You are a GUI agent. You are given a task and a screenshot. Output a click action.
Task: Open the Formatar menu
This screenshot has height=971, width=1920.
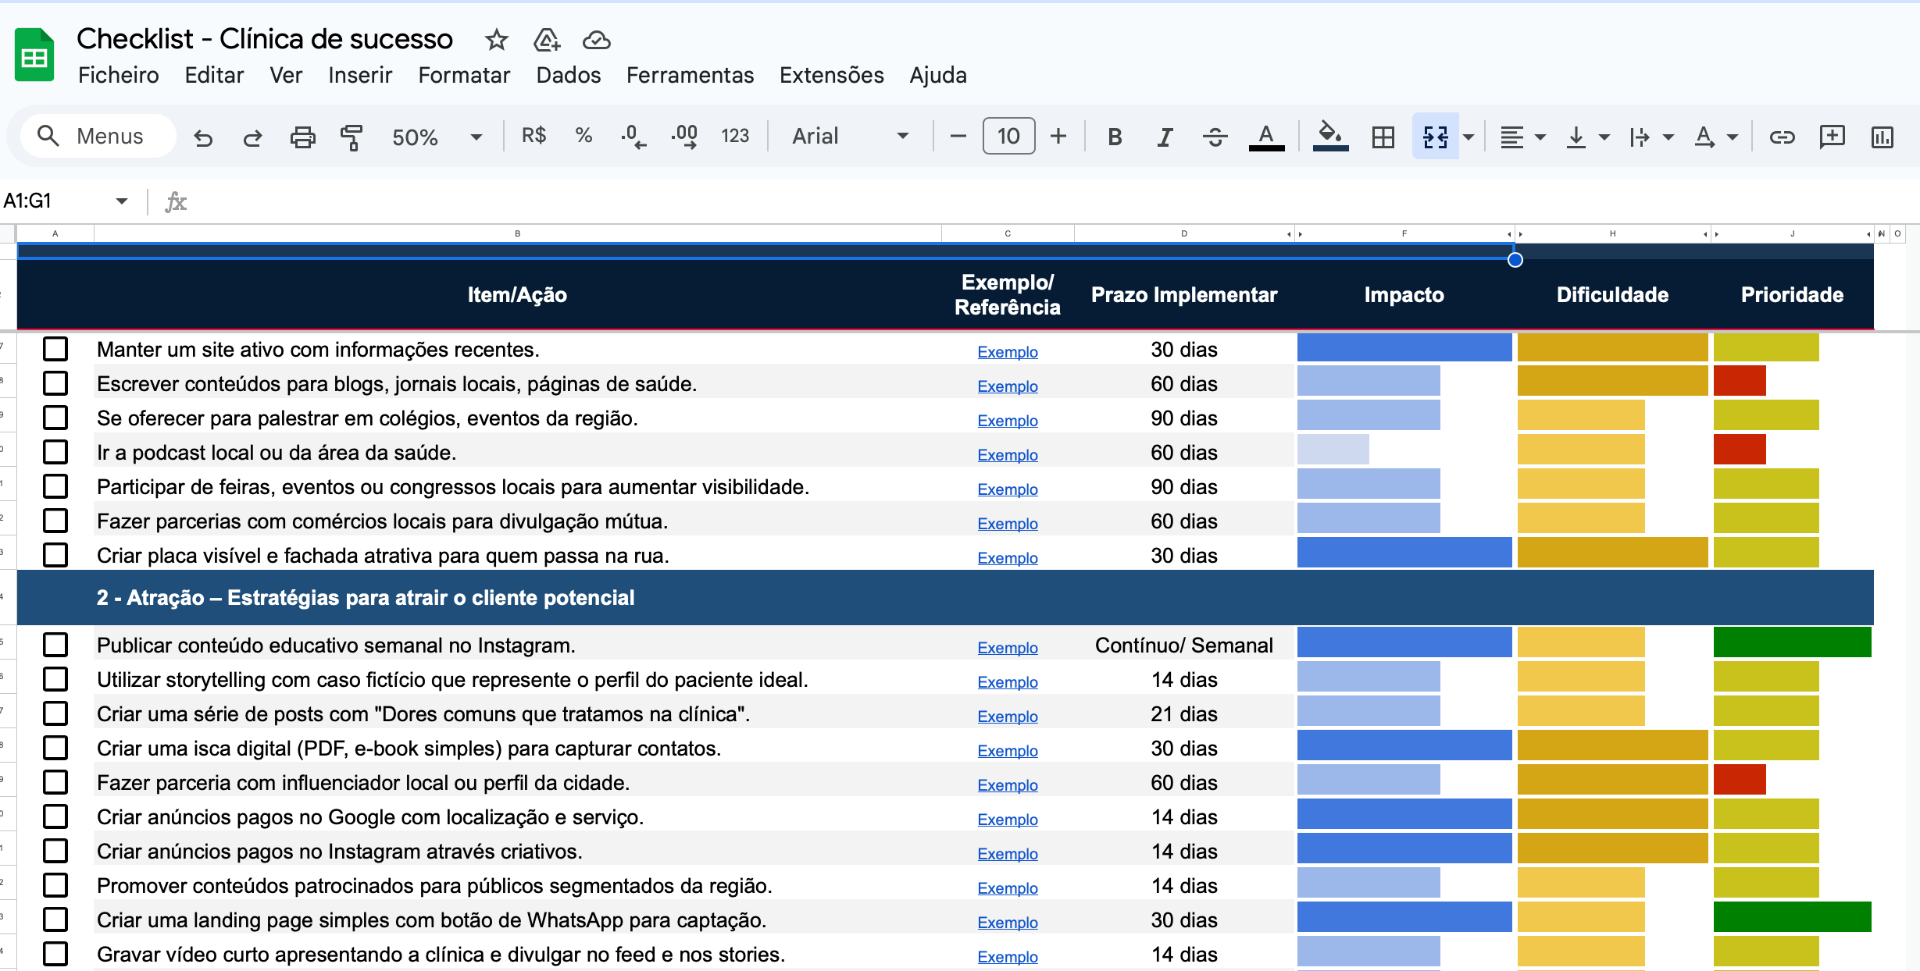point(463,75)
